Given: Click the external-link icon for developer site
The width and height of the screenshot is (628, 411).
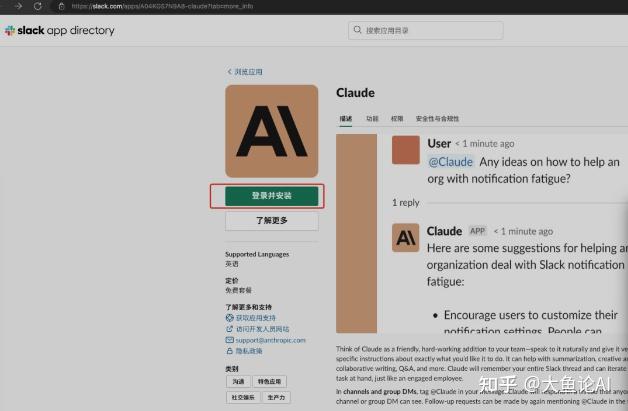Looking at the screenshot, I should (x=229, y=329).
